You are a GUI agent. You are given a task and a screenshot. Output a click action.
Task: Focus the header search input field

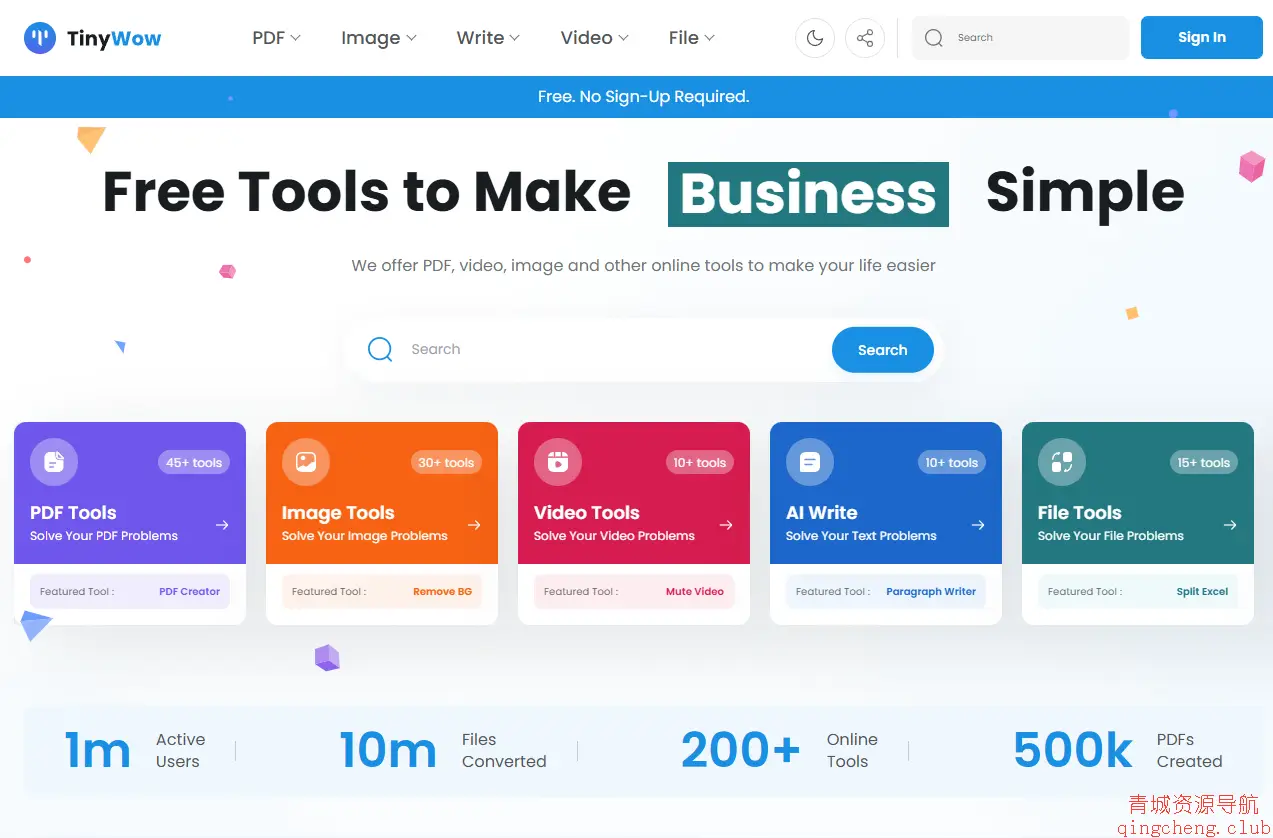(1035, 38)
